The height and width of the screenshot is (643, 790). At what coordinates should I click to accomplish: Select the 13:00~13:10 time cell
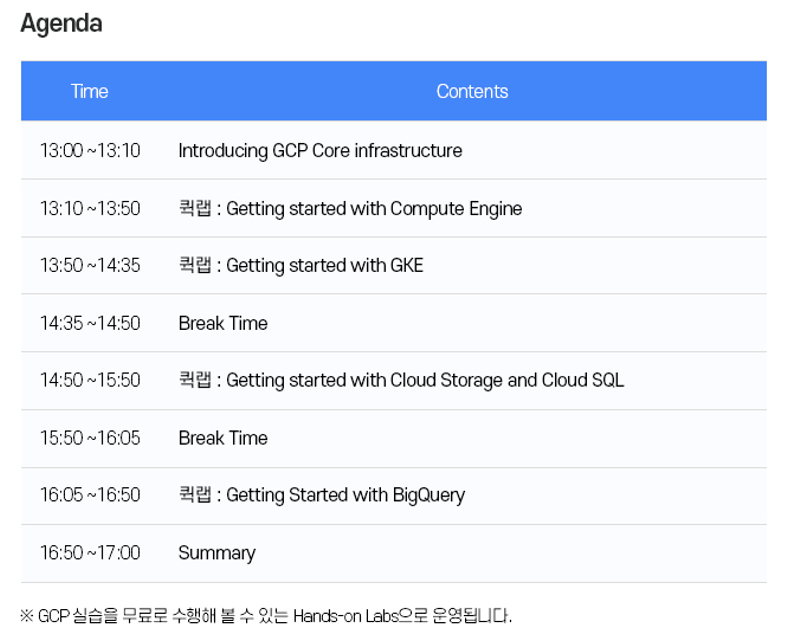tap(90, 151)
